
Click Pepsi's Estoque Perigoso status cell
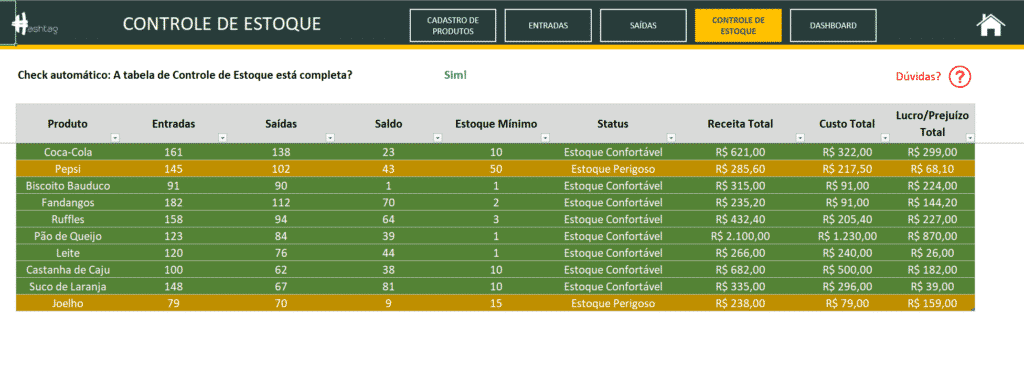point(613,168)
